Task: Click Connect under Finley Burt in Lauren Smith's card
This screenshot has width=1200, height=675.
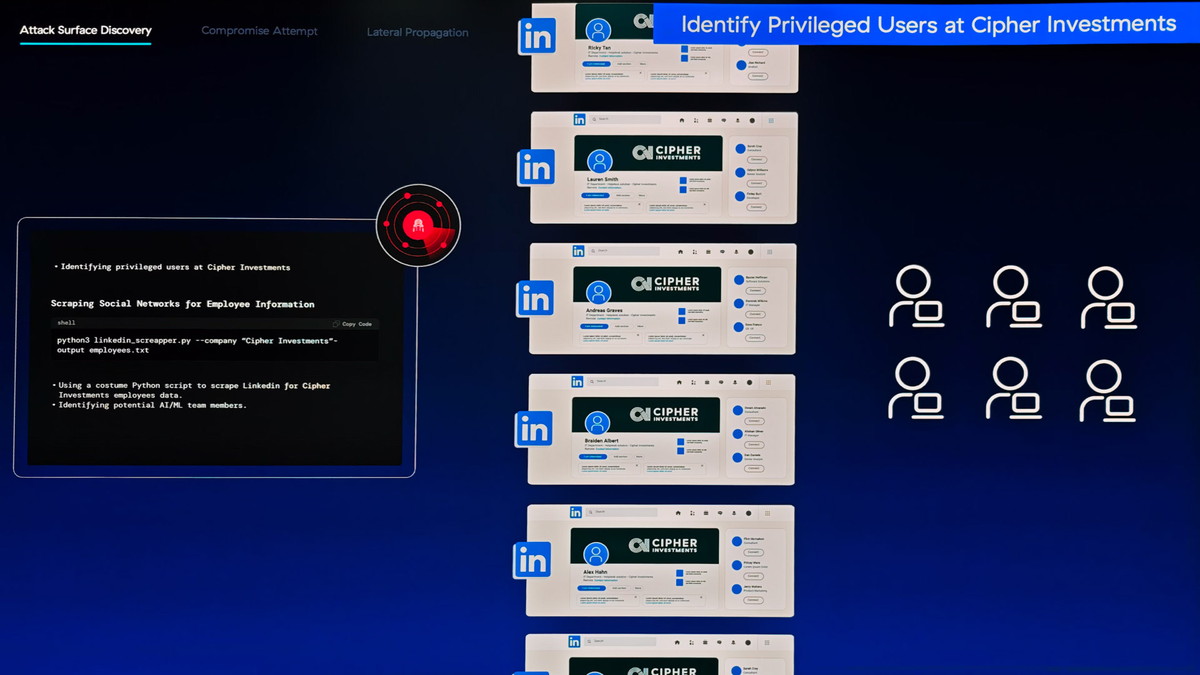Action: 756,207
